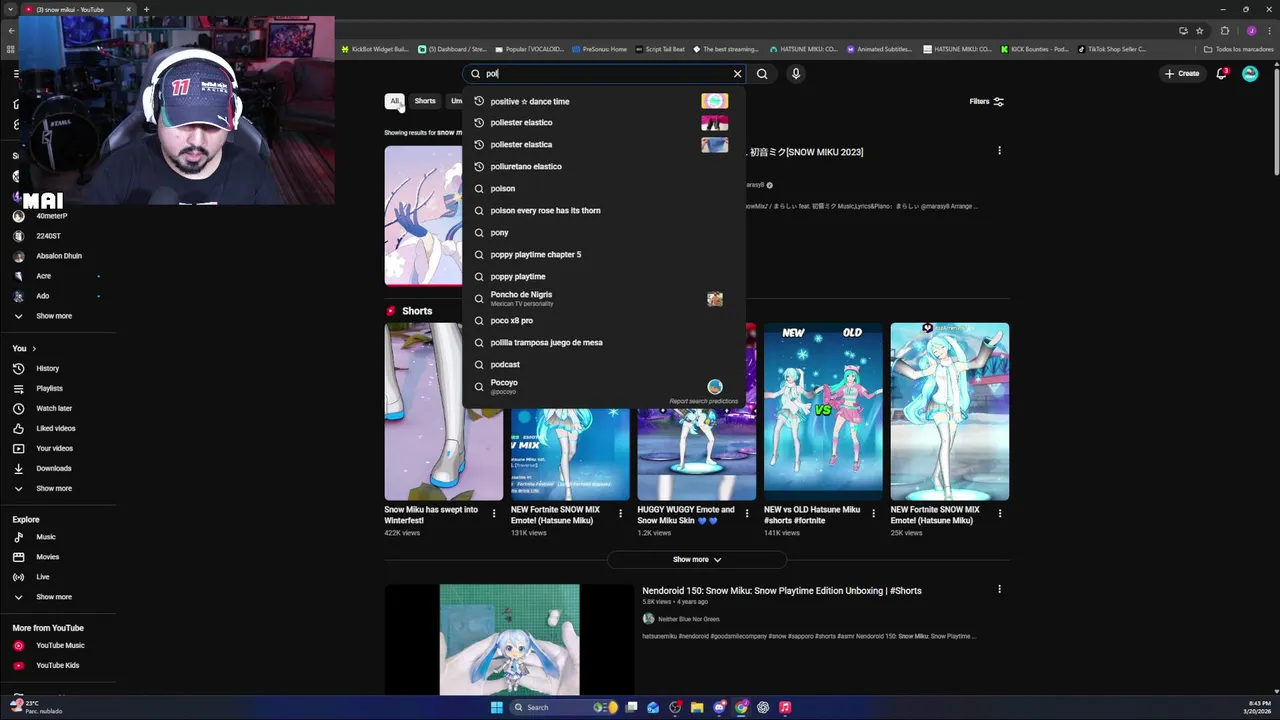Open the 'NEW vs OLD Hatsune Miku' short thumbnail

823,411
